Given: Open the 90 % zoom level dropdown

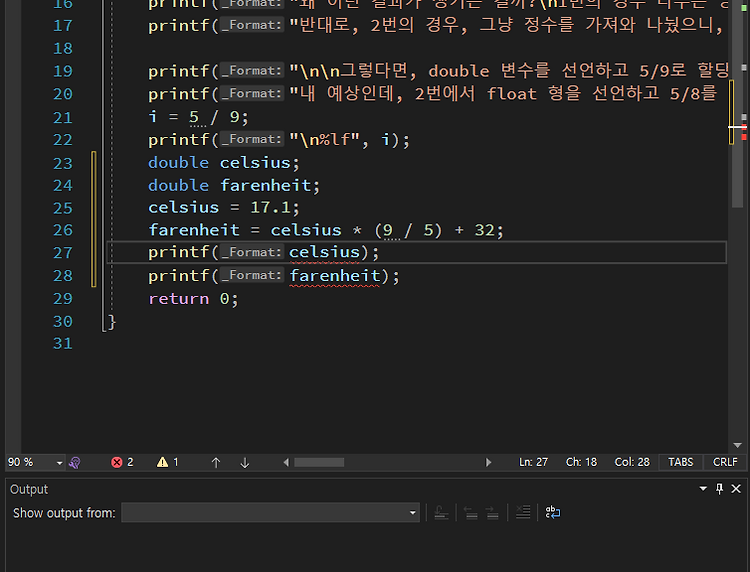Looking at the screenshot, I should click(x=59, y=462).
